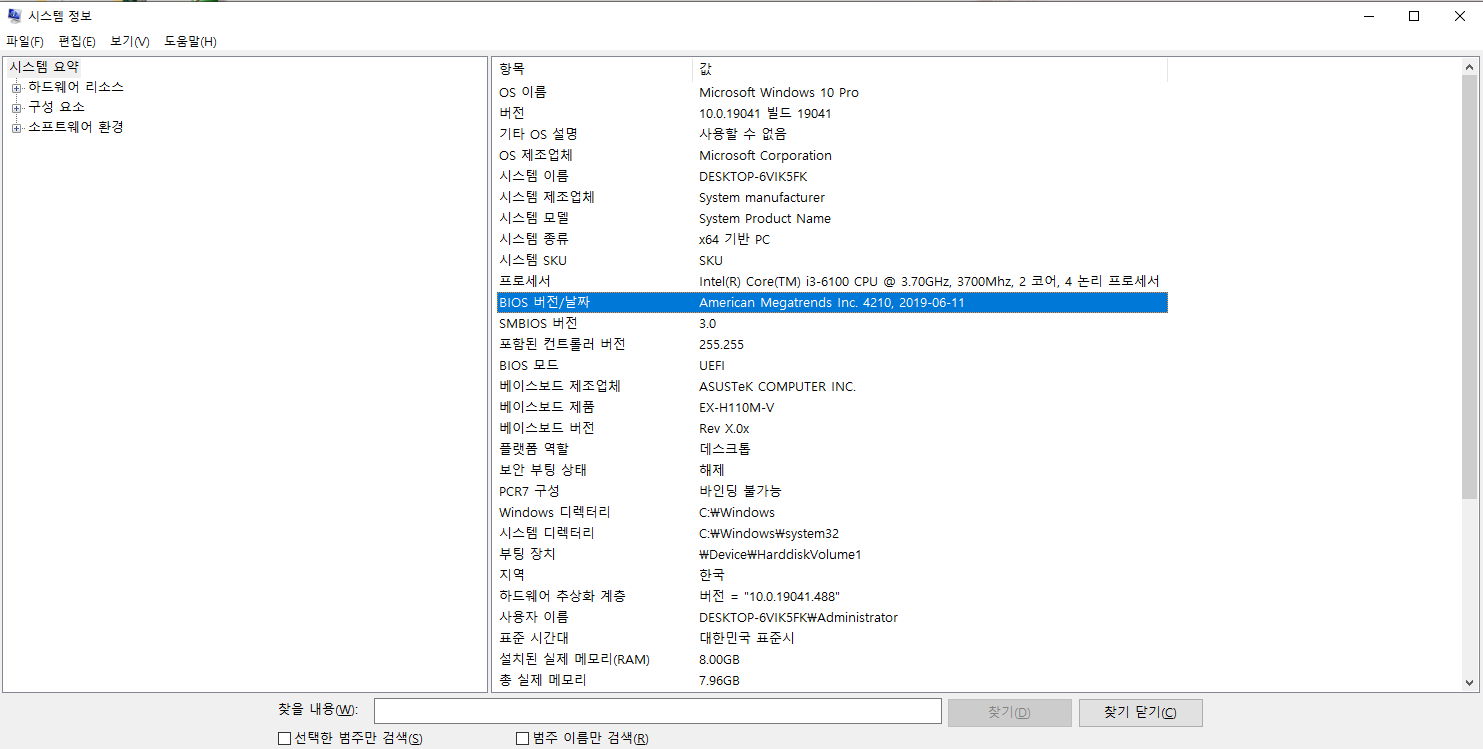Viewport: 1483px width, 749px height.
Task: Select the 시스템 요약 tree item
Action: [x=45, y=66]
